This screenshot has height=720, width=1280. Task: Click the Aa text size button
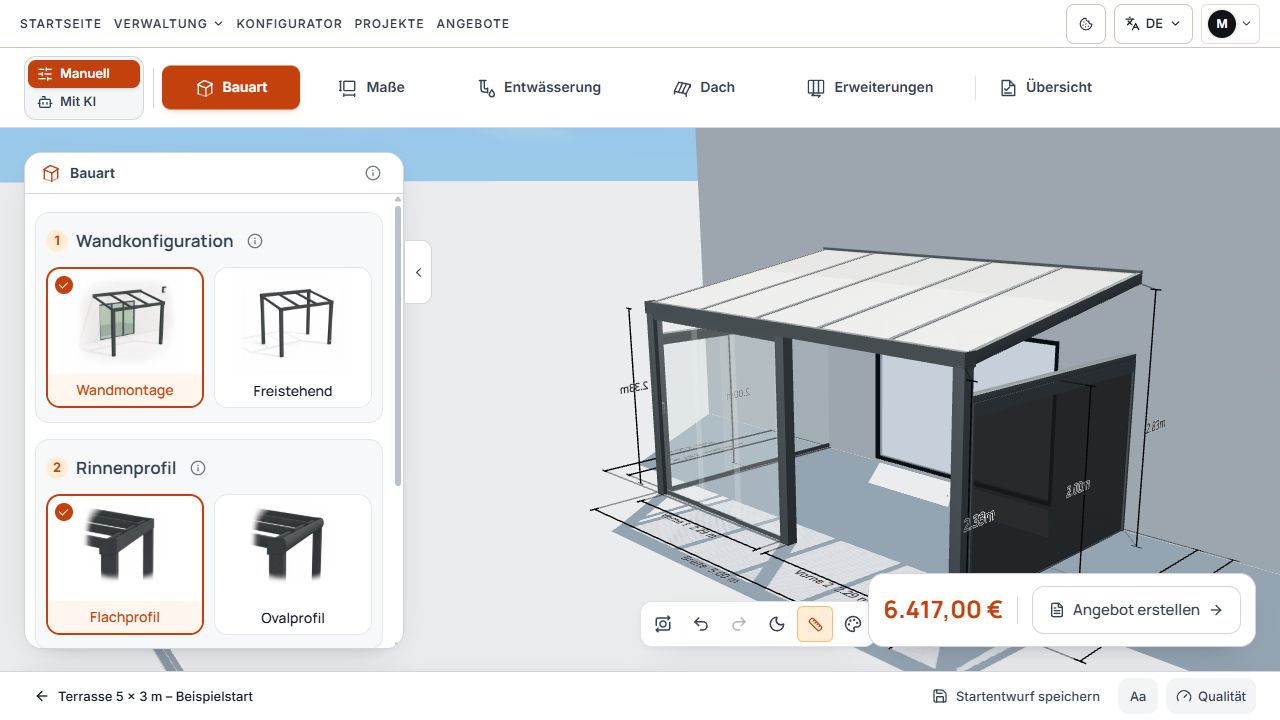[1138, 697]
